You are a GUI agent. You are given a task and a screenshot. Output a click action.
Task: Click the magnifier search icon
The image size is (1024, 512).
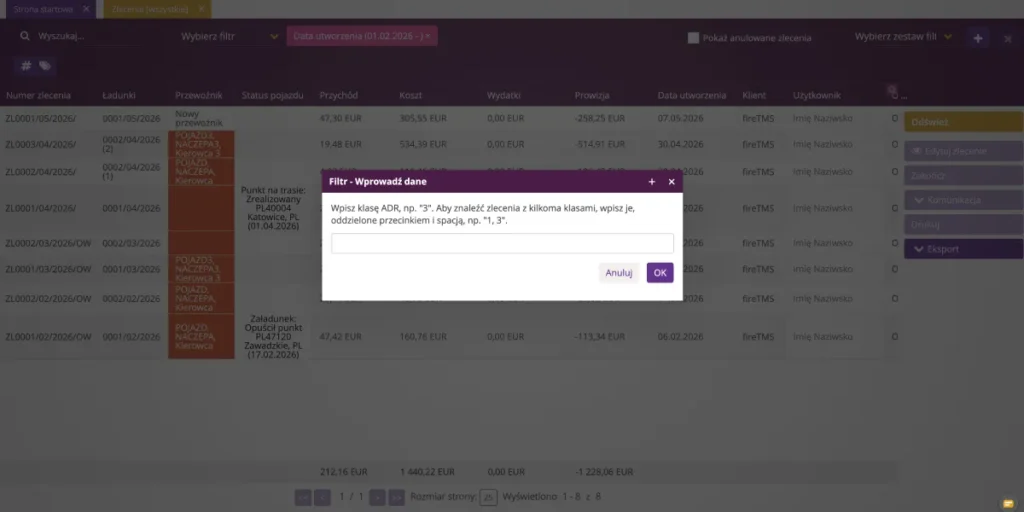[25, 36]
